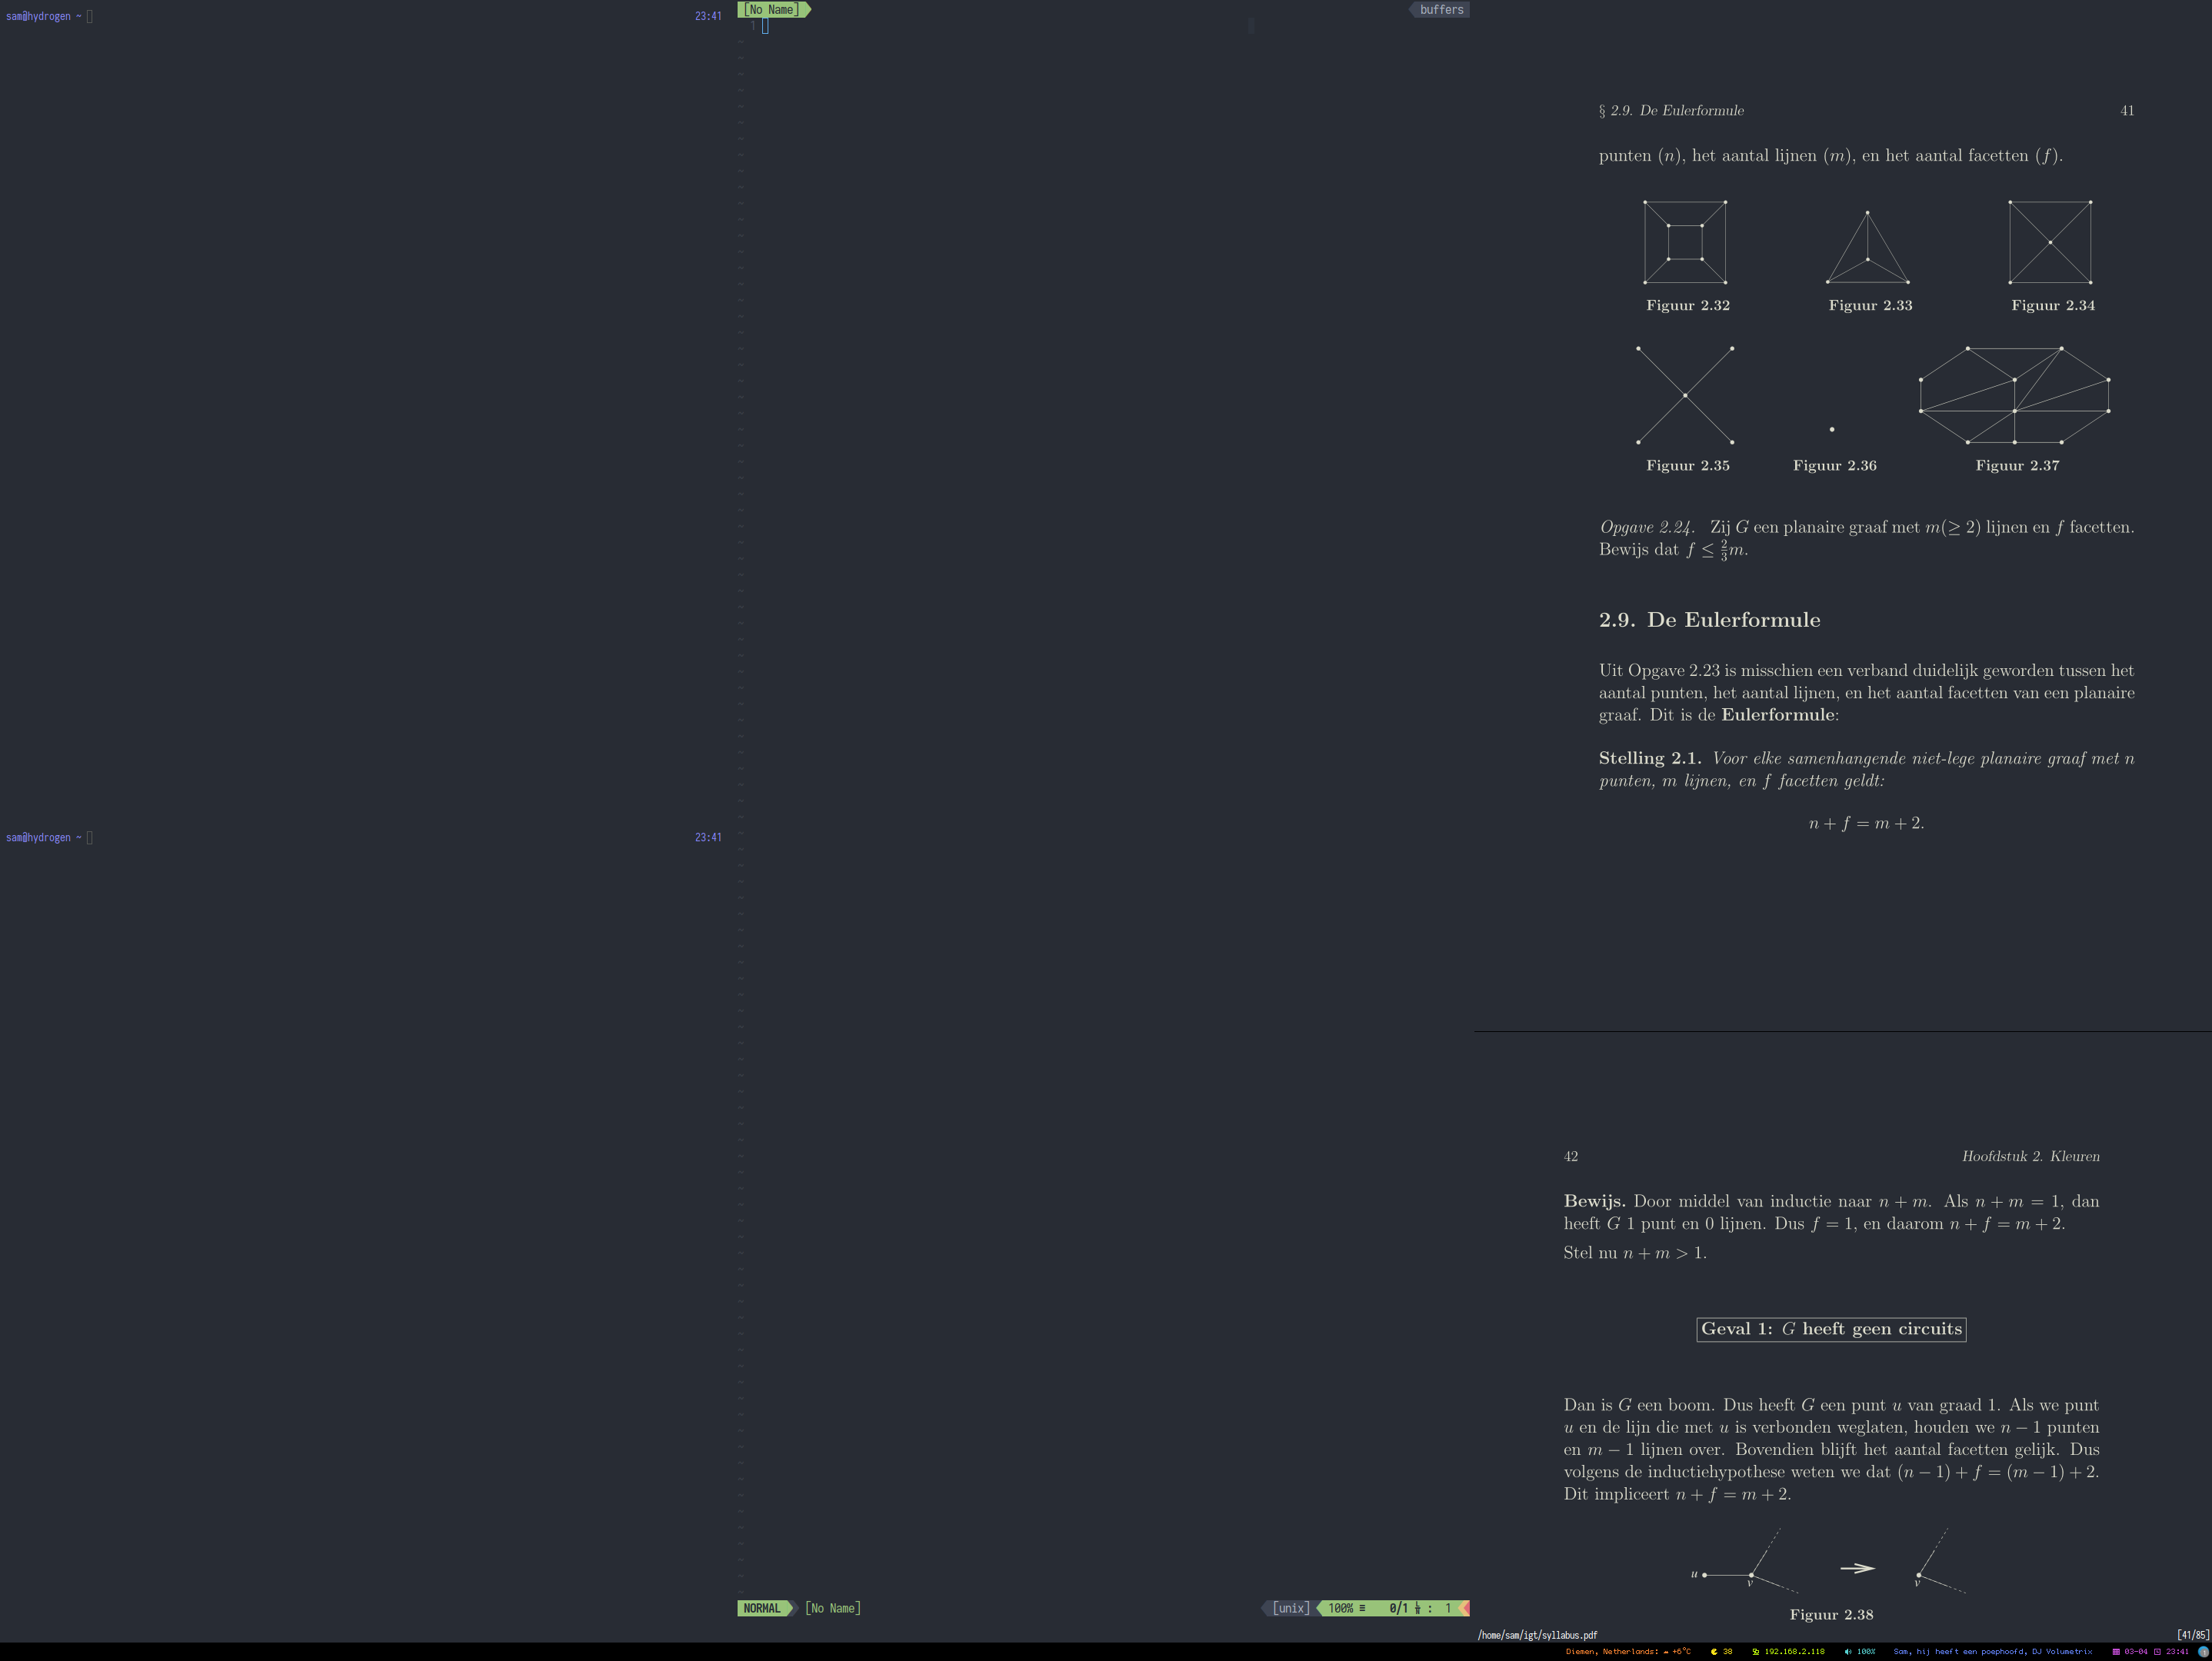Click the NORMAL mode indicator in vim
The image size is (2212, 1661).
tap(762, 1608)
